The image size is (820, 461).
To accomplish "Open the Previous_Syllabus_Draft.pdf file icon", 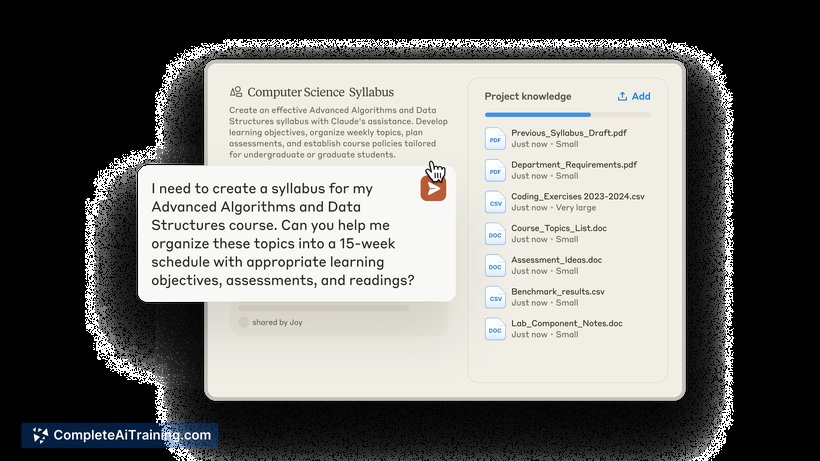I will point(495,139).
